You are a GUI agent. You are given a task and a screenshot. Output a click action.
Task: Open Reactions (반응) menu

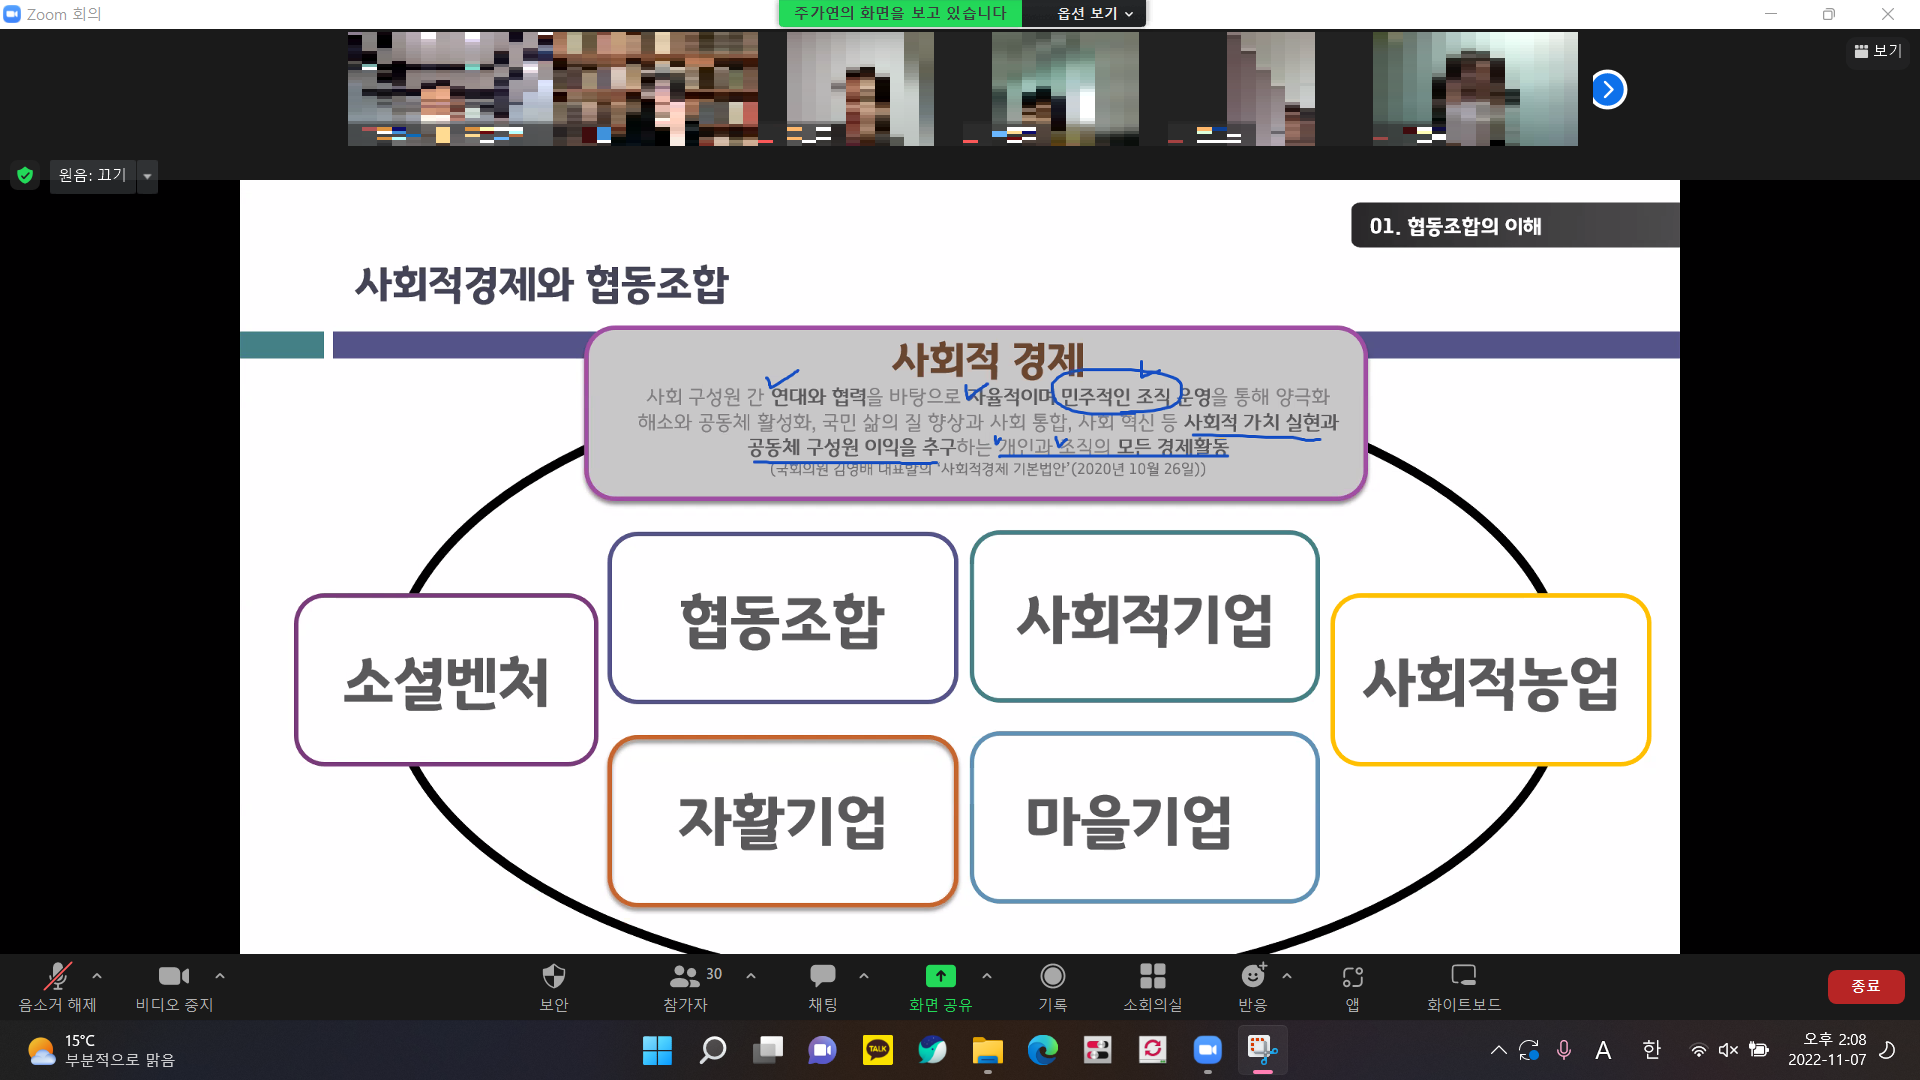(1253, 986)
